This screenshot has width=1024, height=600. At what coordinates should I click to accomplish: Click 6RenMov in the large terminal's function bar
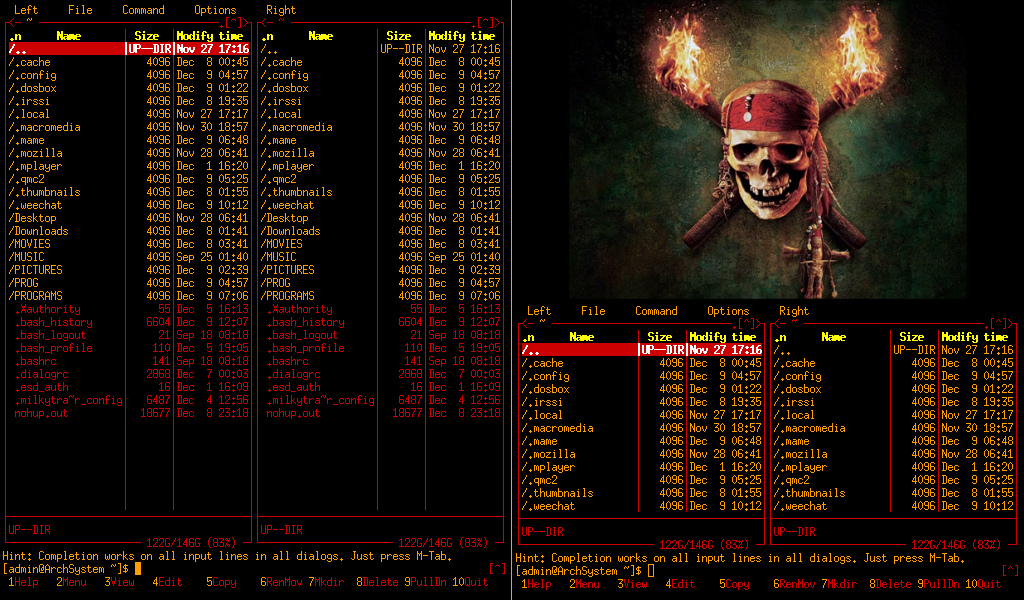click(282, 582)
